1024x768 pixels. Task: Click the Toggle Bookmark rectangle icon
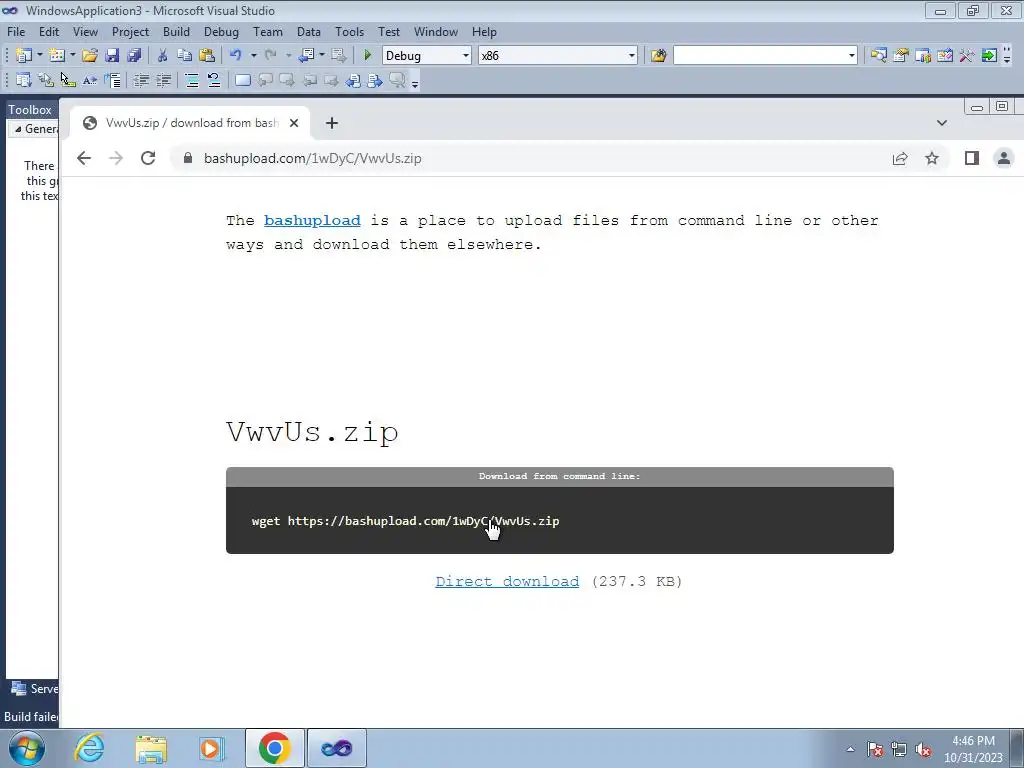click(x=242, y=80)
